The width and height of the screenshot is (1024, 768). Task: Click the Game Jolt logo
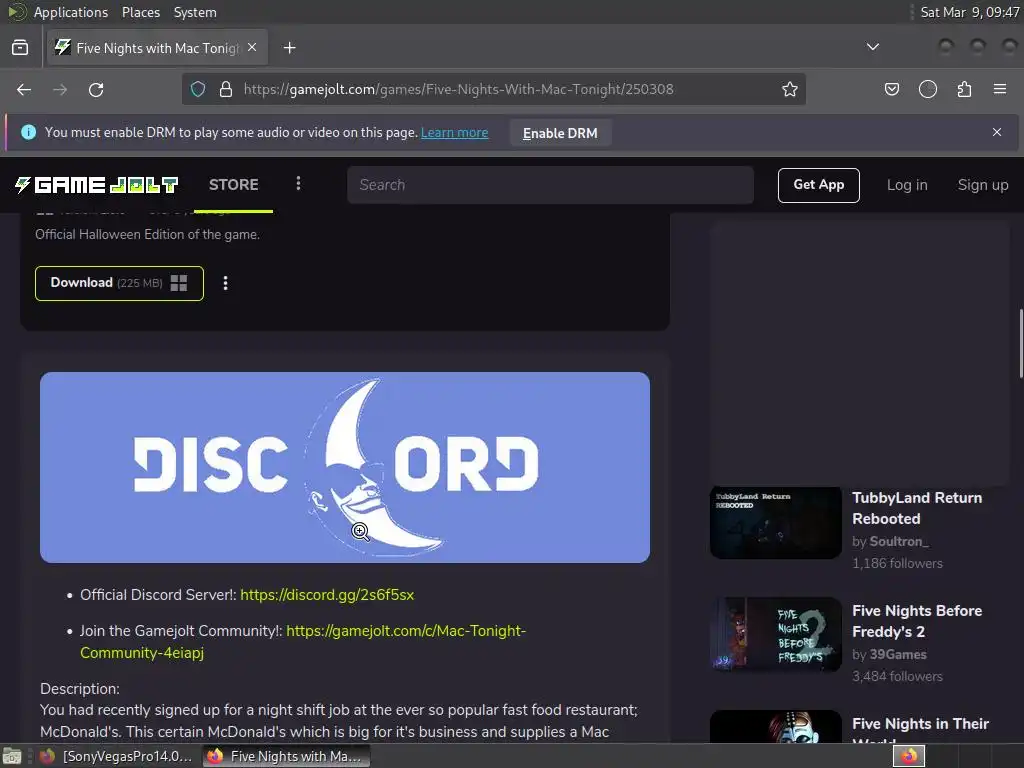(97, 185)
